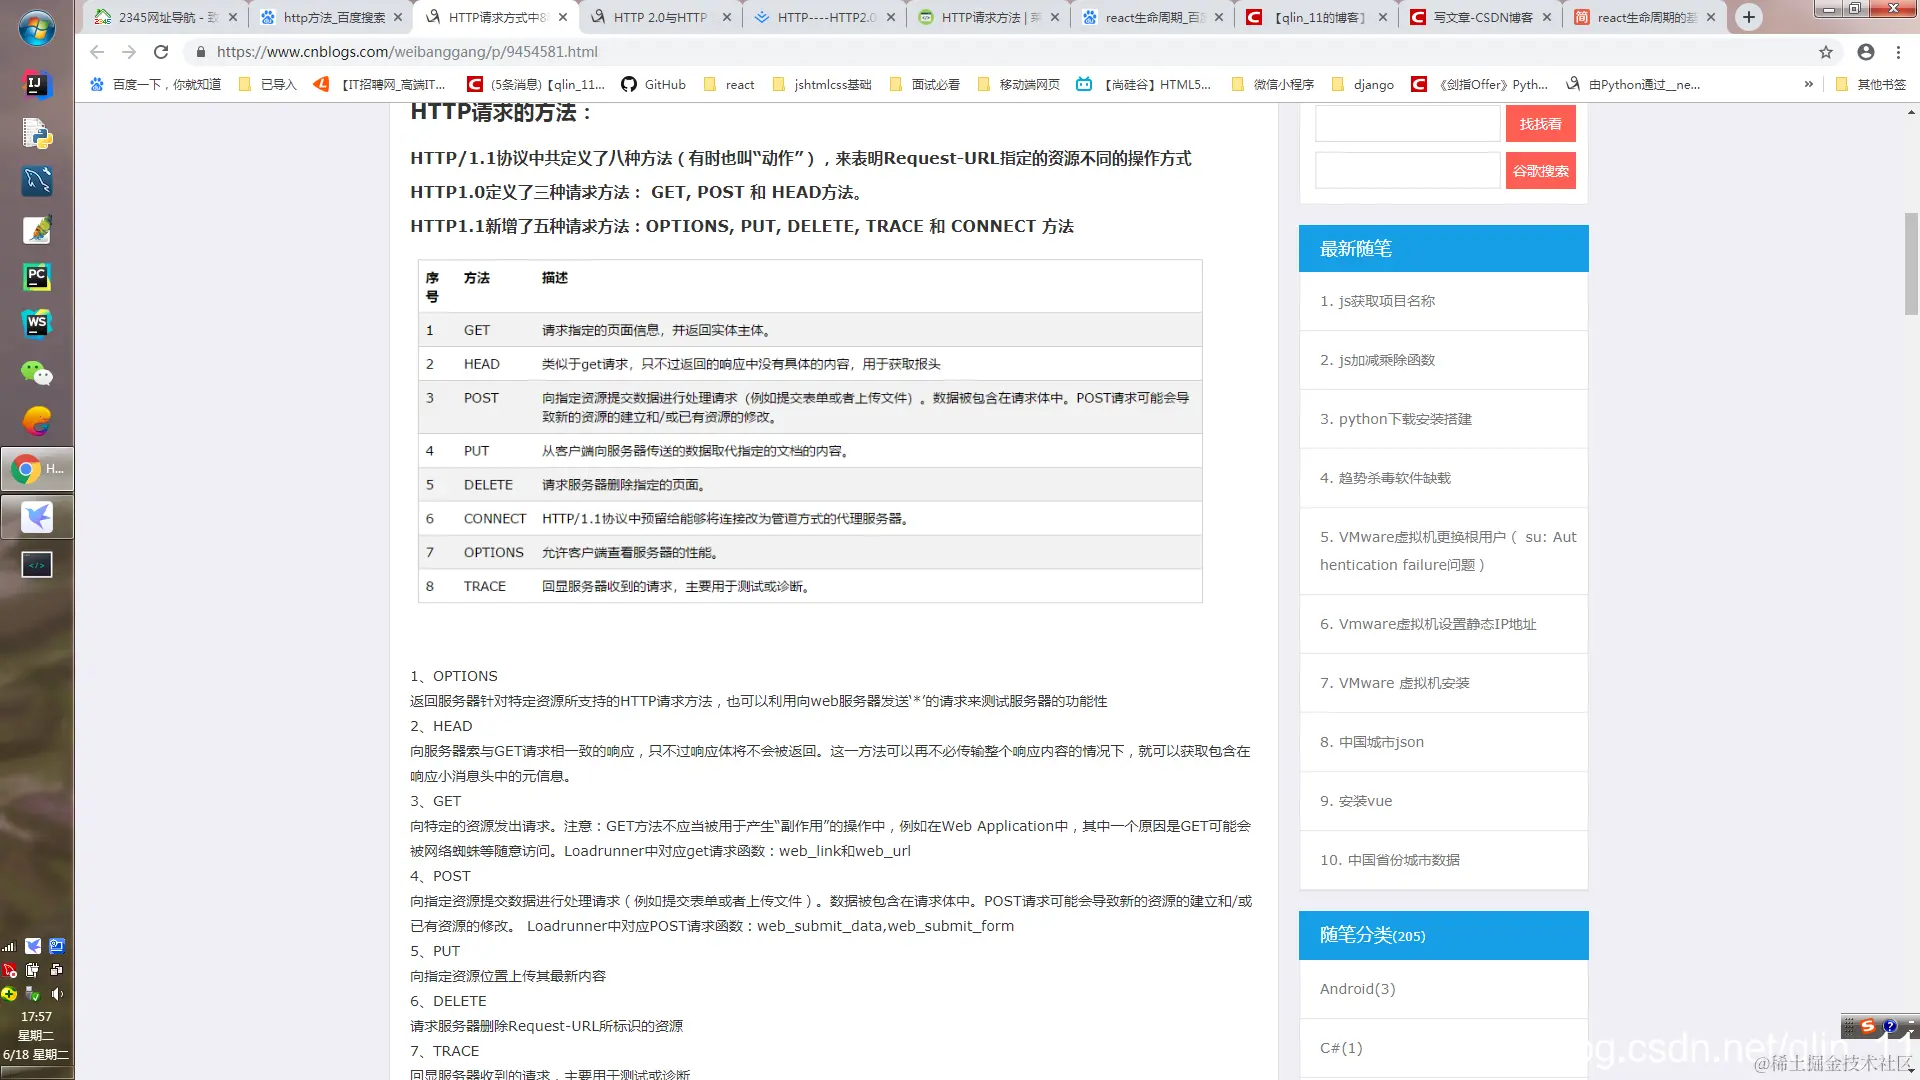
Task: Click the browser back navigation arrow
Action: 95,51
